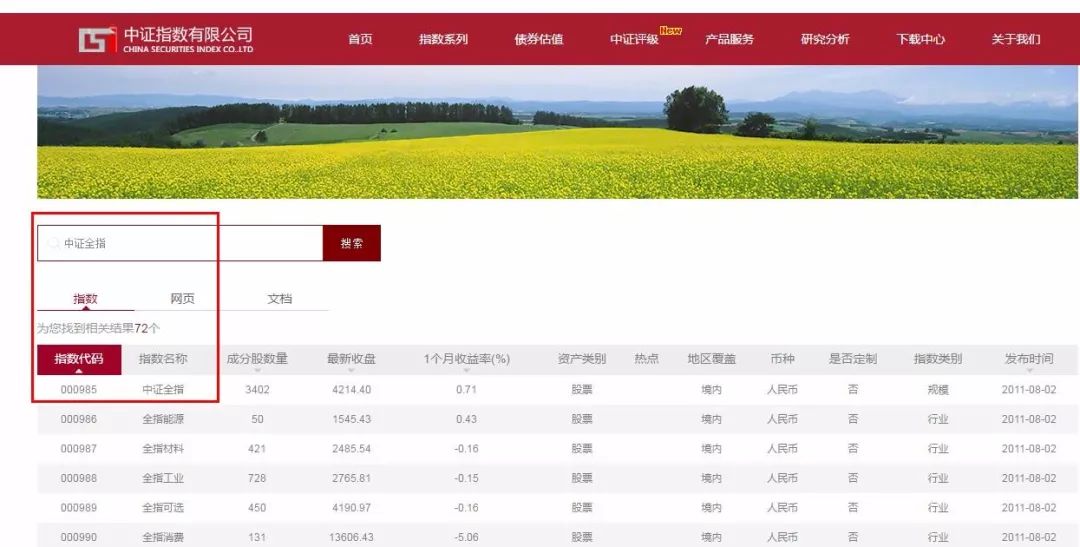Open index code 000988 in the table
Image resolution: width=1080 pixels, height=547 pixels.
79,478
